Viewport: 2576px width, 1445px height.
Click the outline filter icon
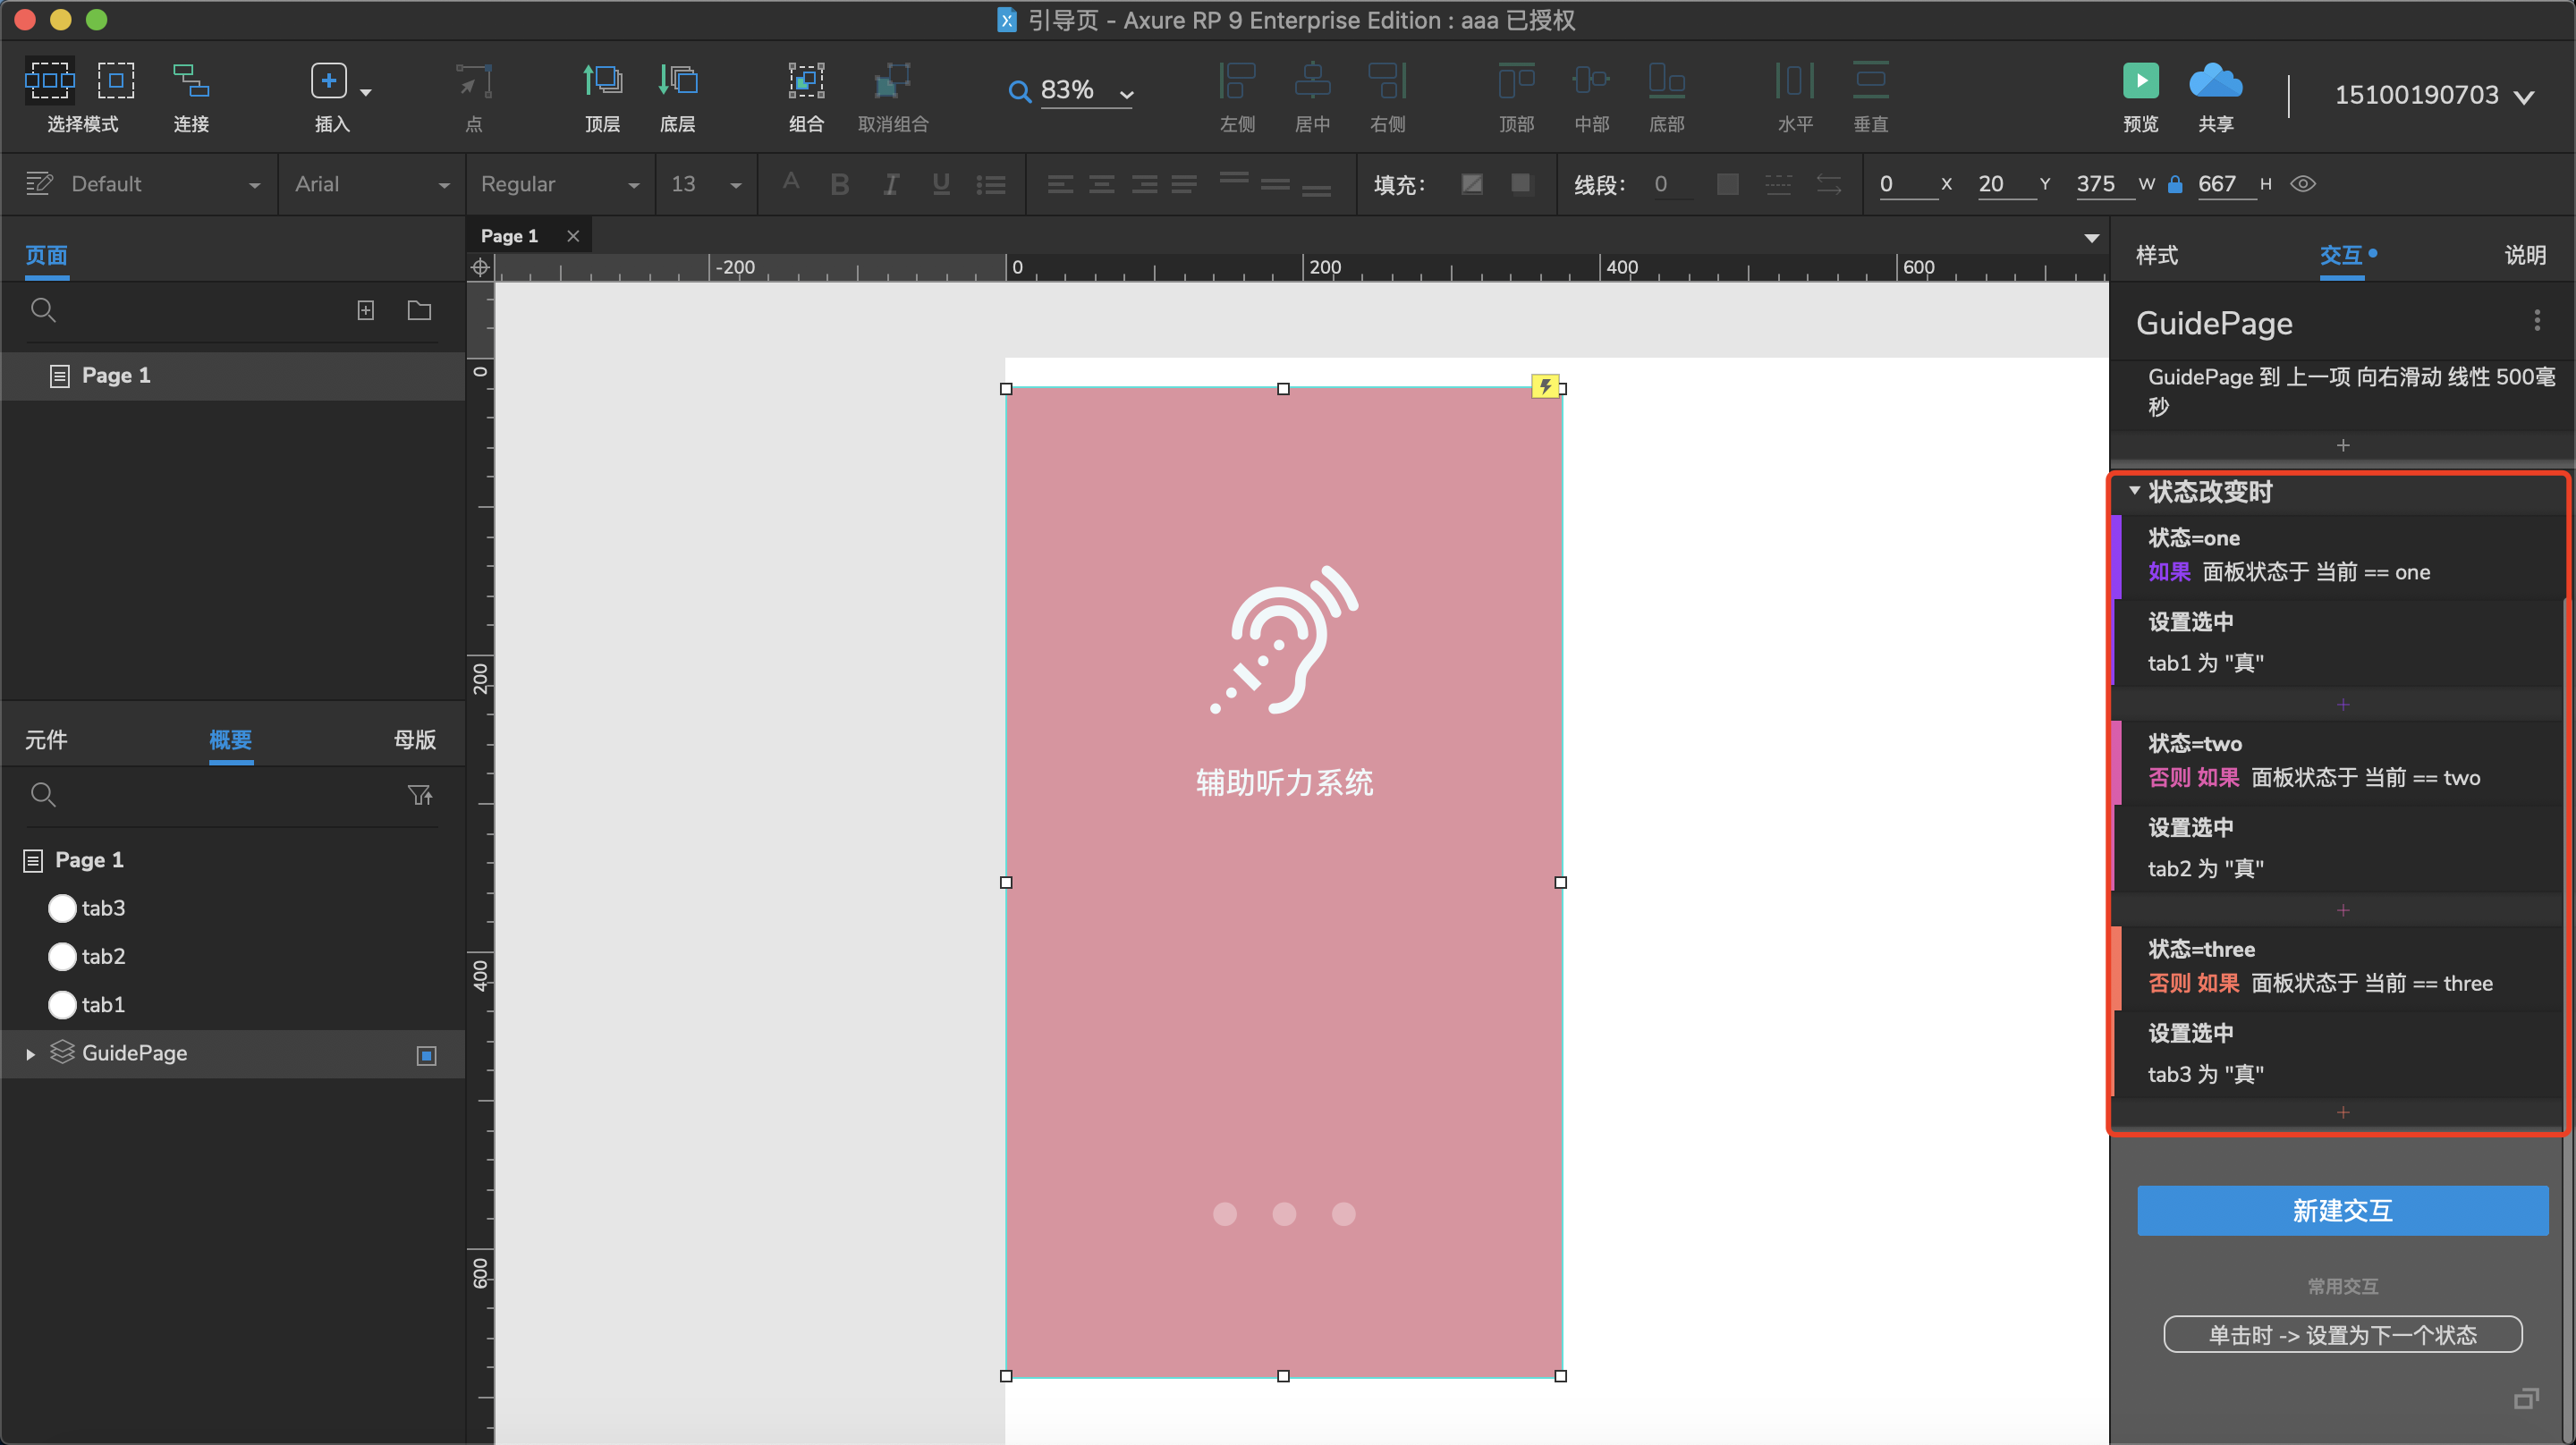click(420, 795)
